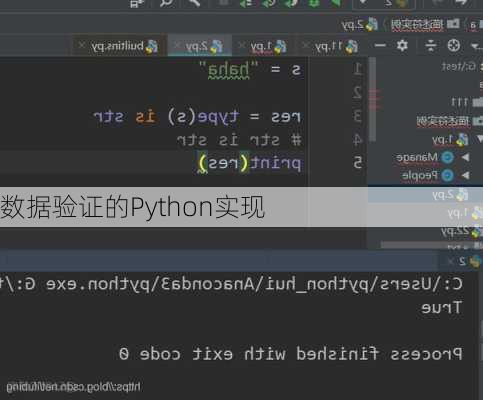Open the run configuration dropdown labeled 2

pyautogui.click(x=383, y=4)
